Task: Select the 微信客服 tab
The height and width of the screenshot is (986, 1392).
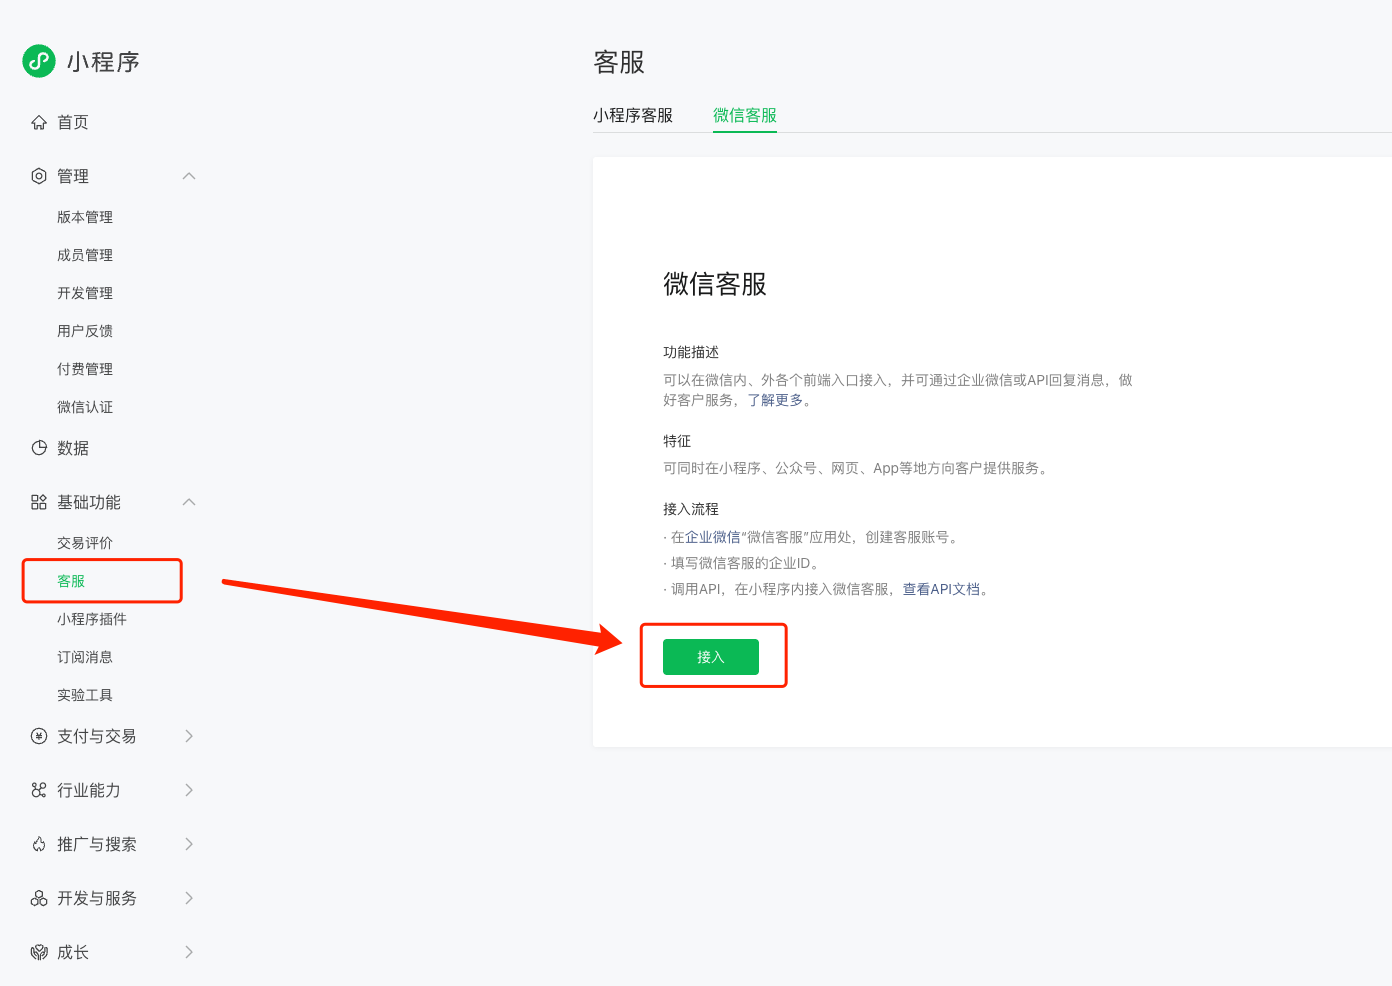Action: pyautogui.click(x=745, y=115)
